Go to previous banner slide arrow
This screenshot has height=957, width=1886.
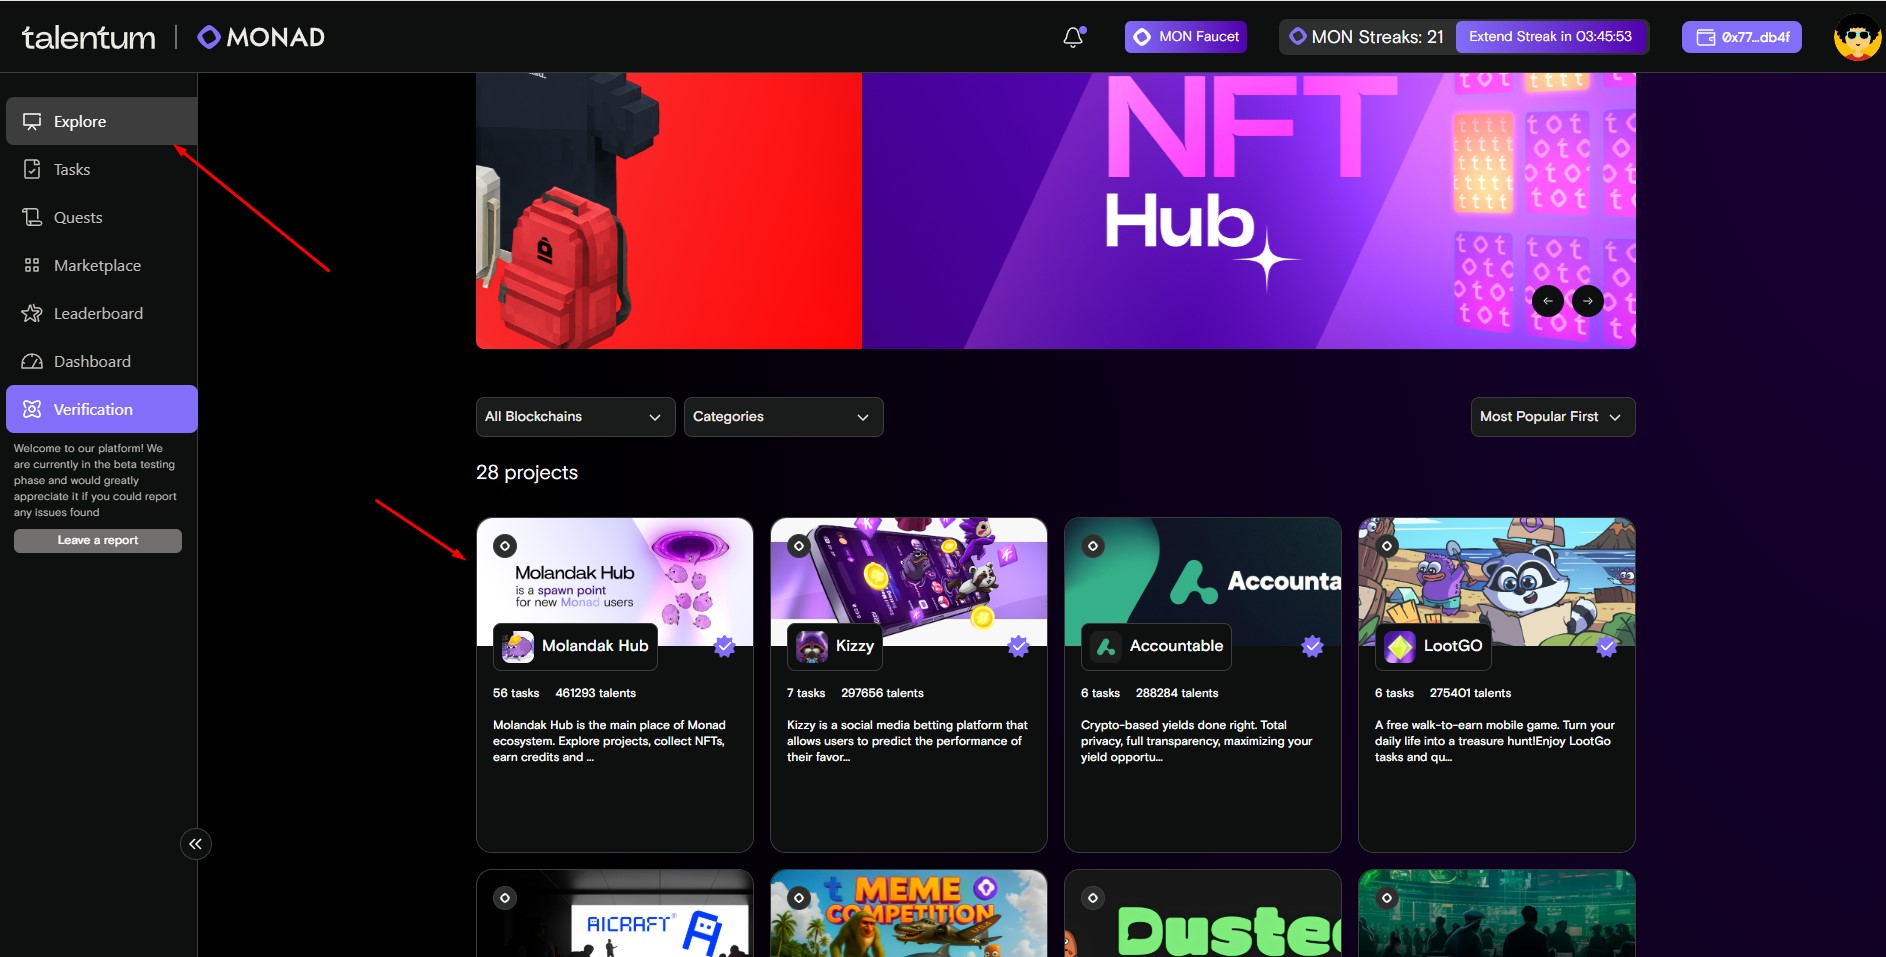[1547, 301]
